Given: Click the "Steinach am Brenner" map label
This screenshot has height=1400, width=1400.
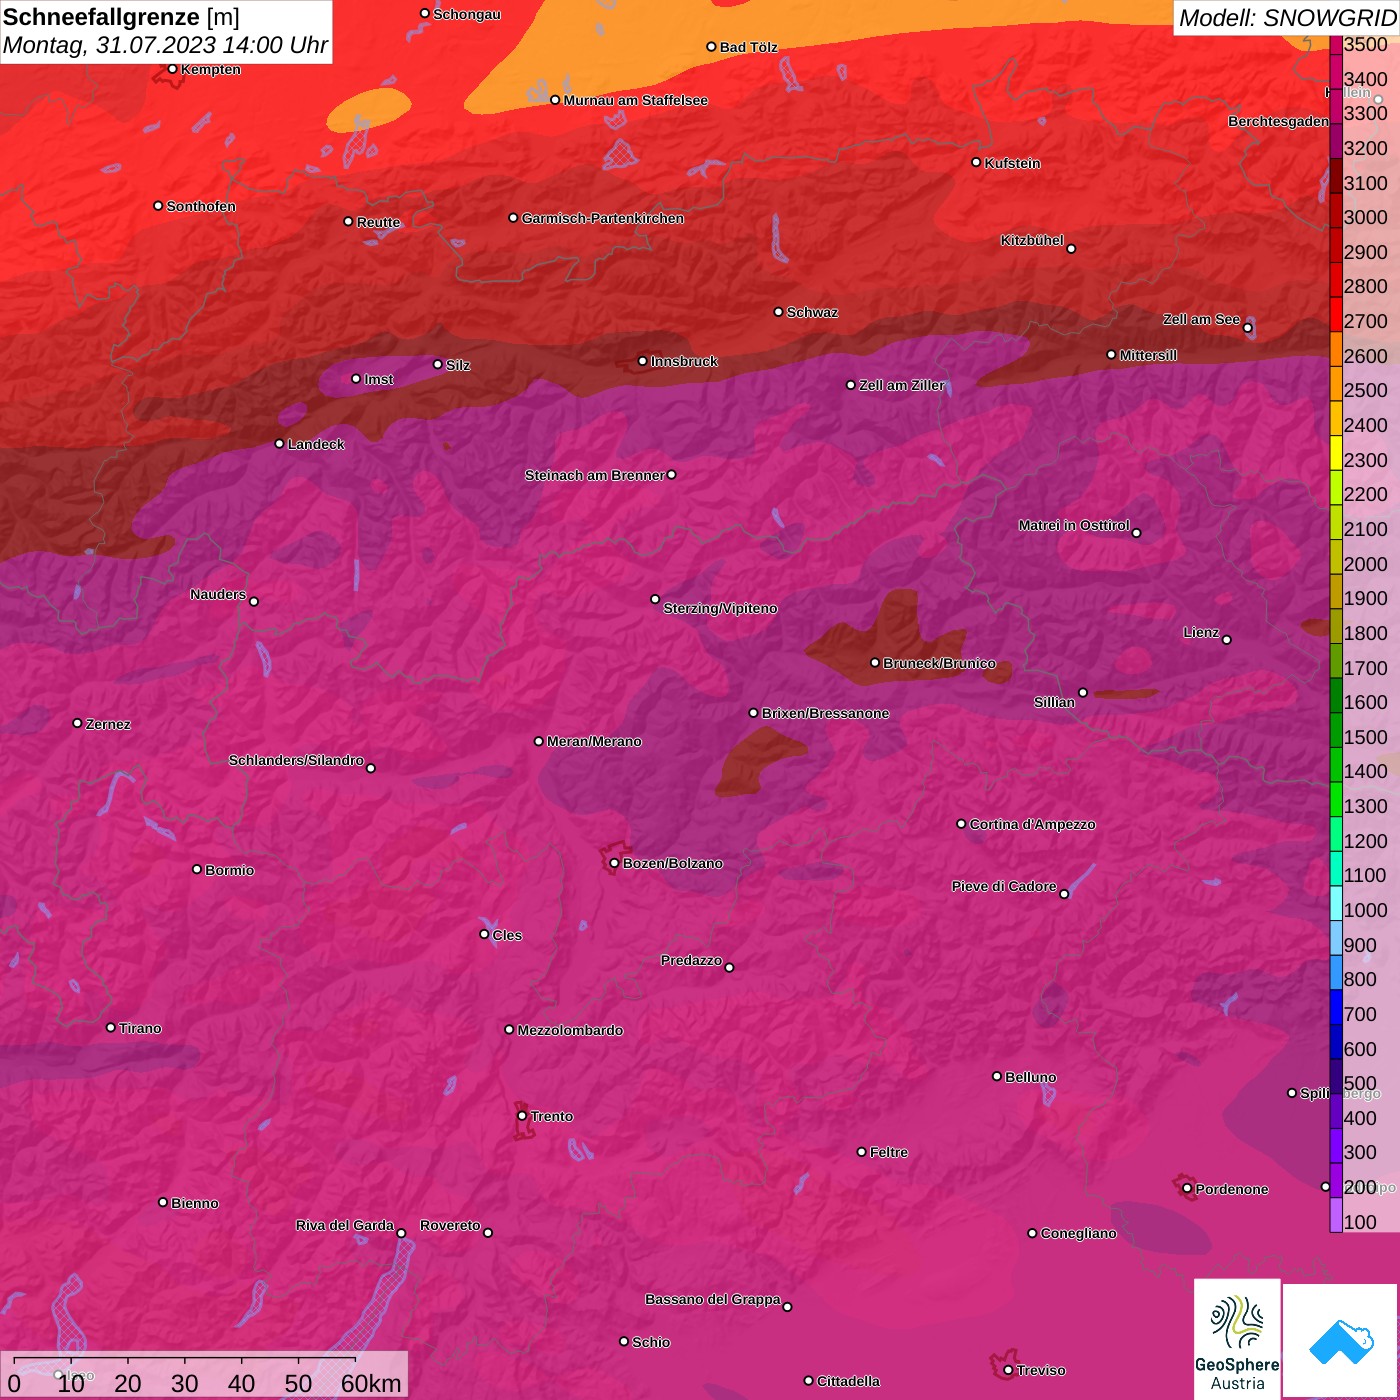Looking at the screenshot, I should point(594,475).
